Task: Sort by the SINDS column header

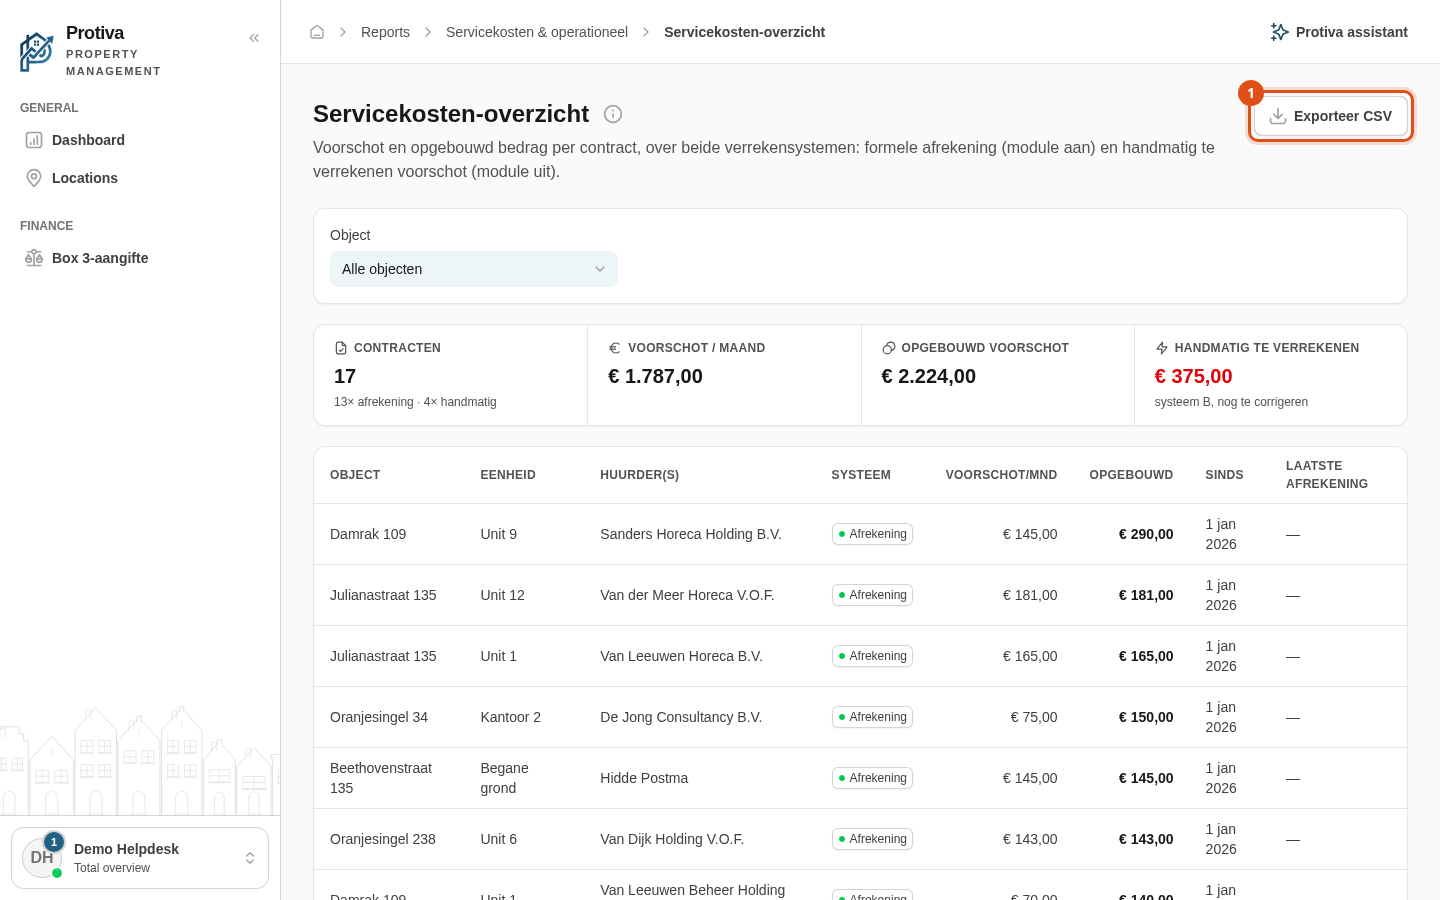Action: [x=1224, y=475]
